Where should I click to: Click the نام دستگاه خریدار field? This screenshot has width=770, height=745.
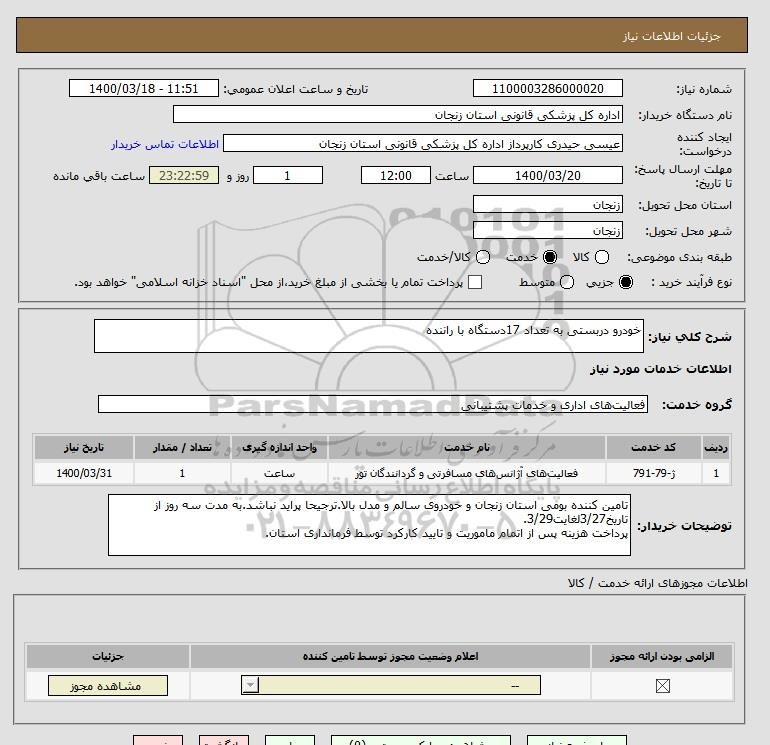[398, 114]
